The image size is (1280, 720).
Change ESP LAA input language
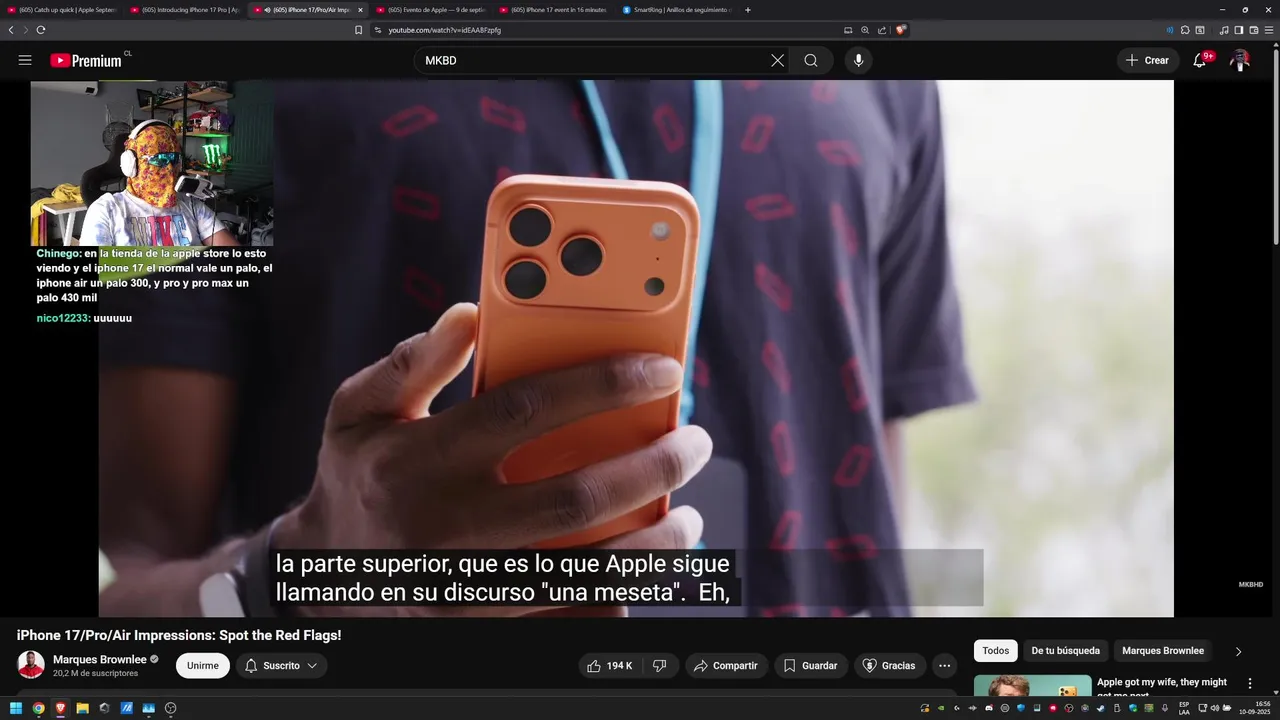point(1184,708)
